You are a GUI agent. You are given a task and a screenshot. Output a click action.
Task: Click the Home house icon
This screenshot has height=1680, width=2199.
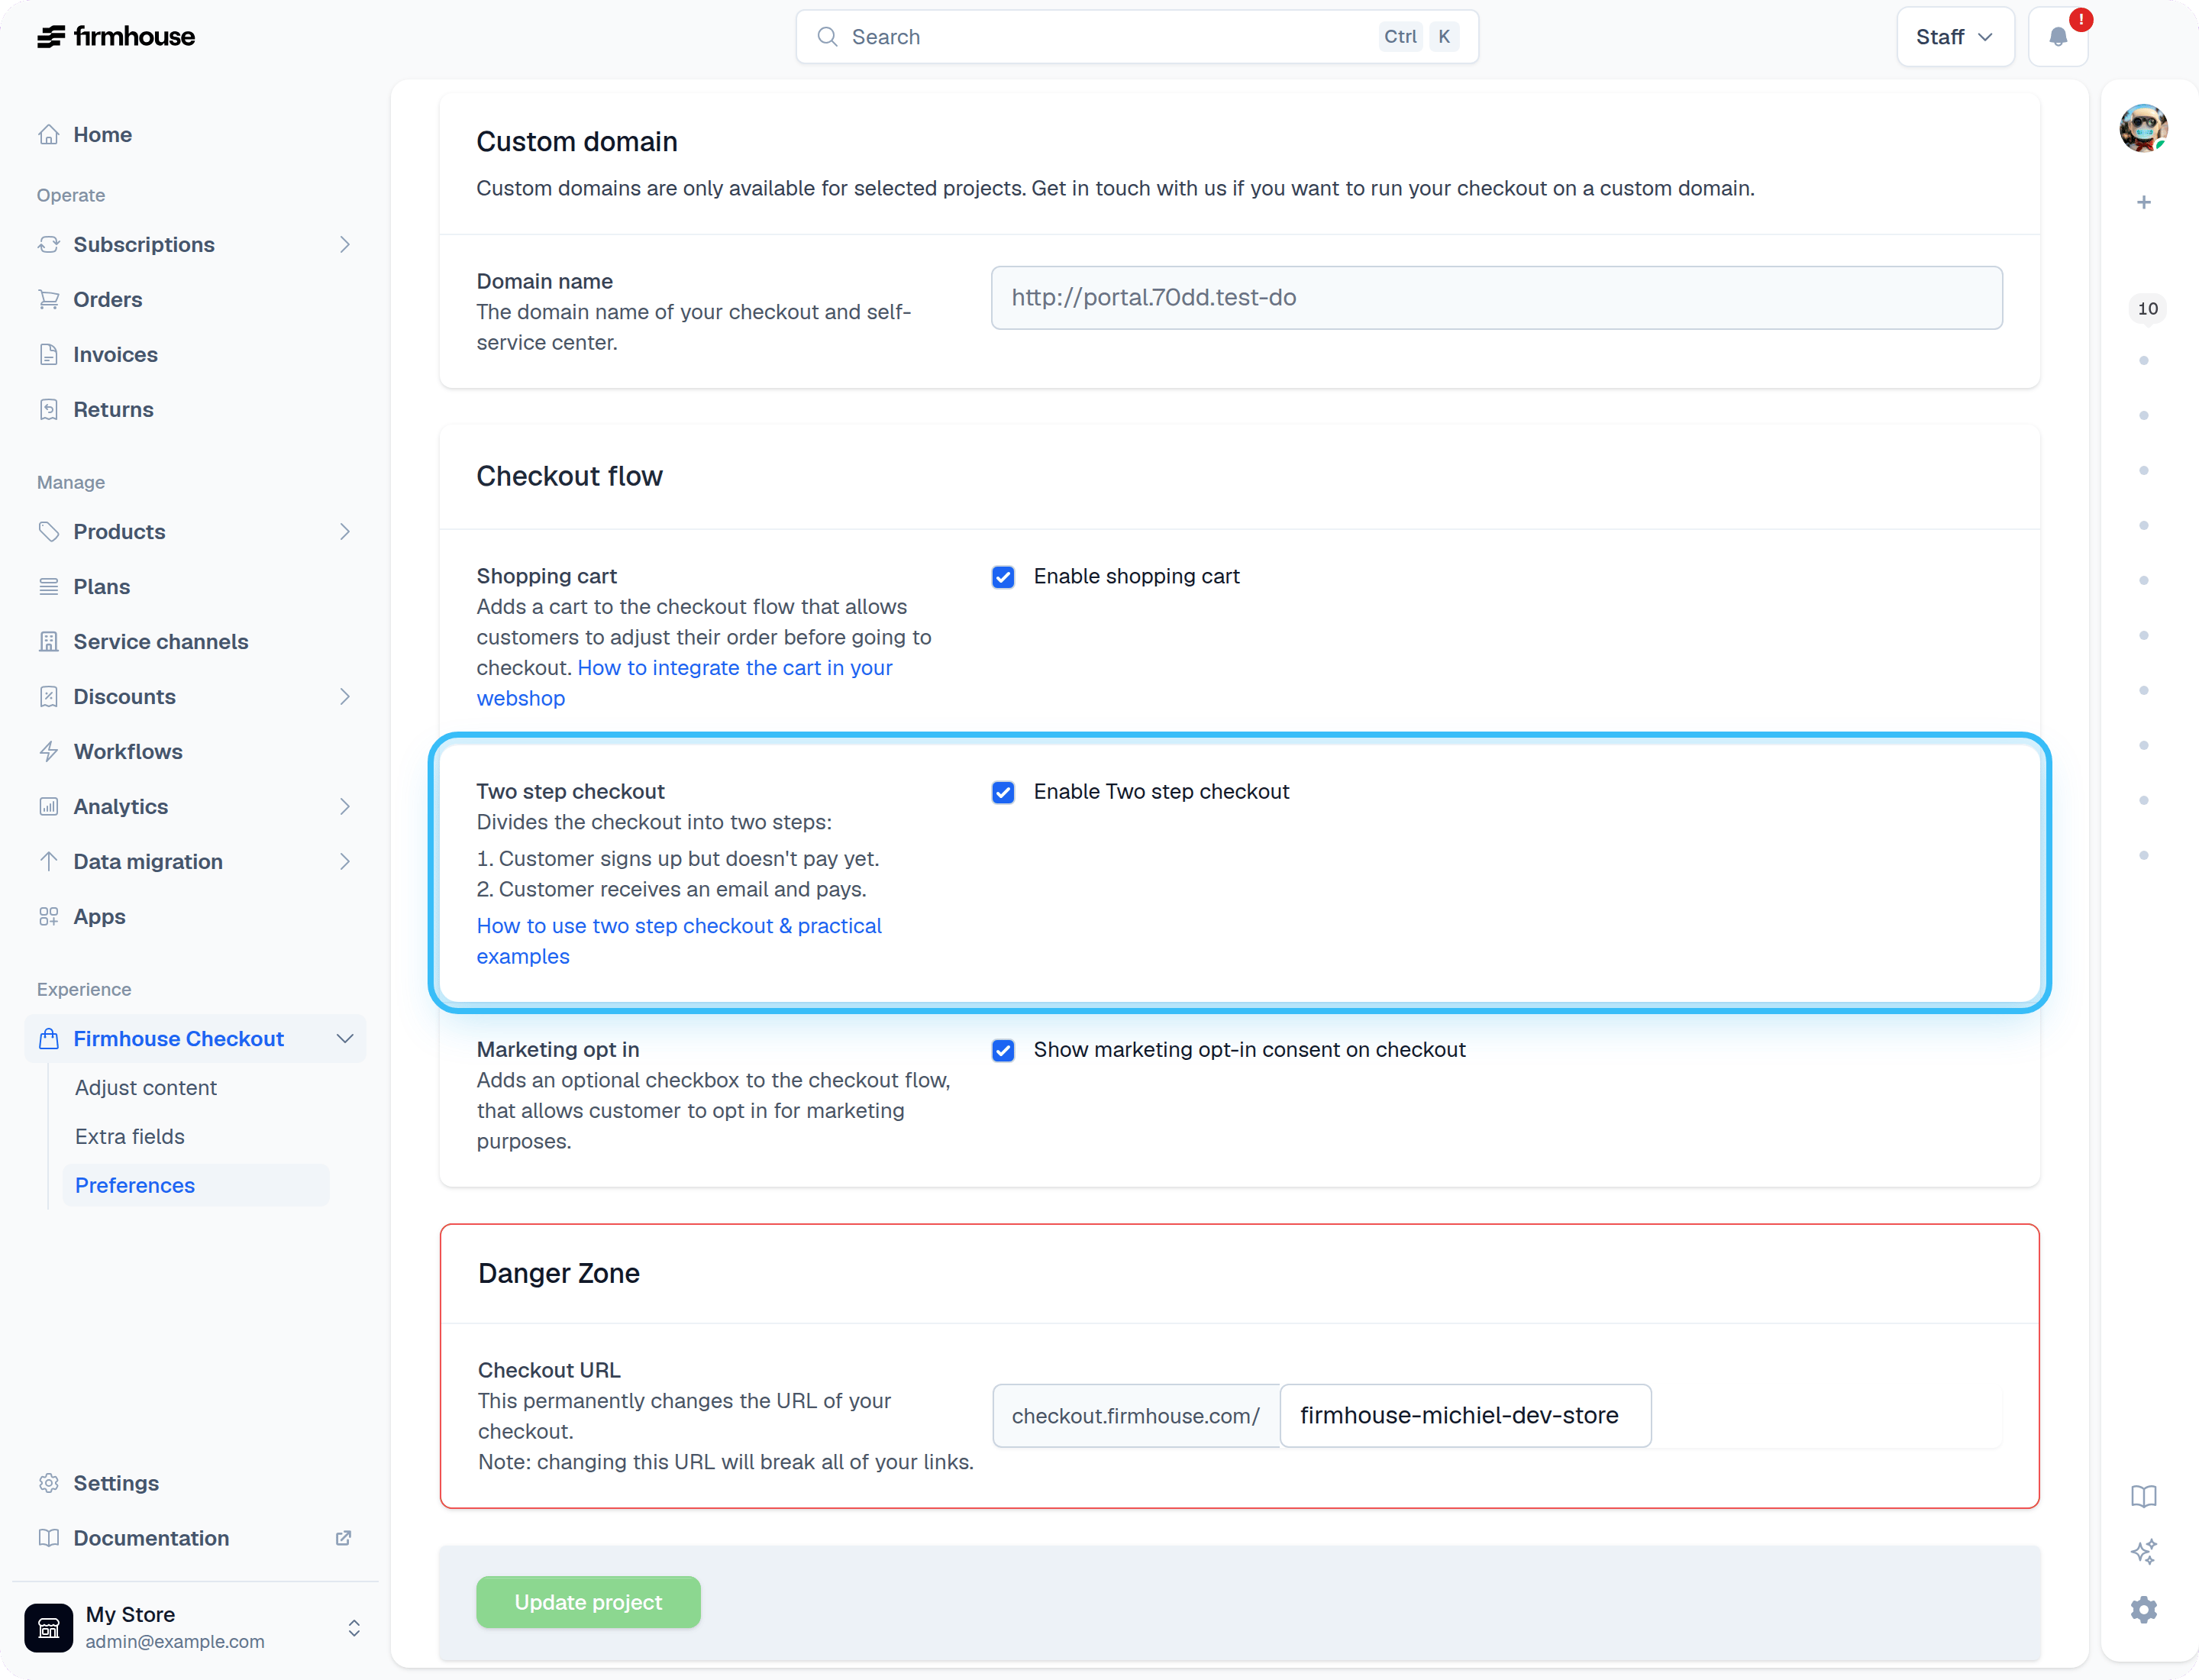[49, 135]
